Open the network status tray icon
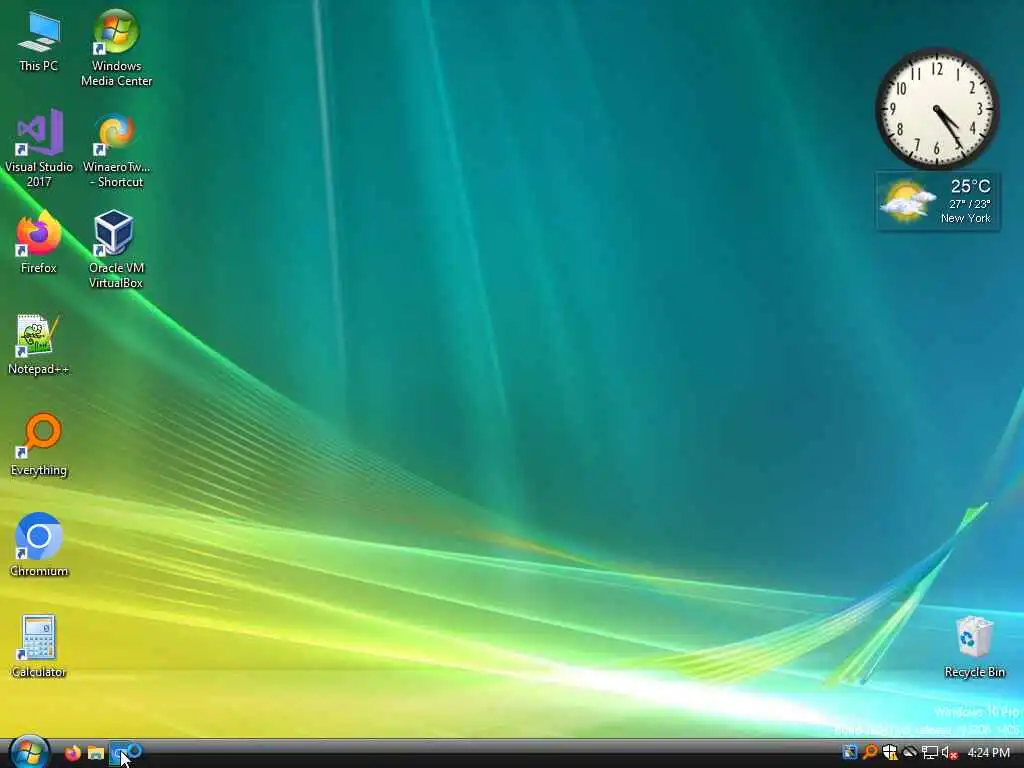This screenshot has width=1024, height=768. pyautogui.click(x=930, y=753)
